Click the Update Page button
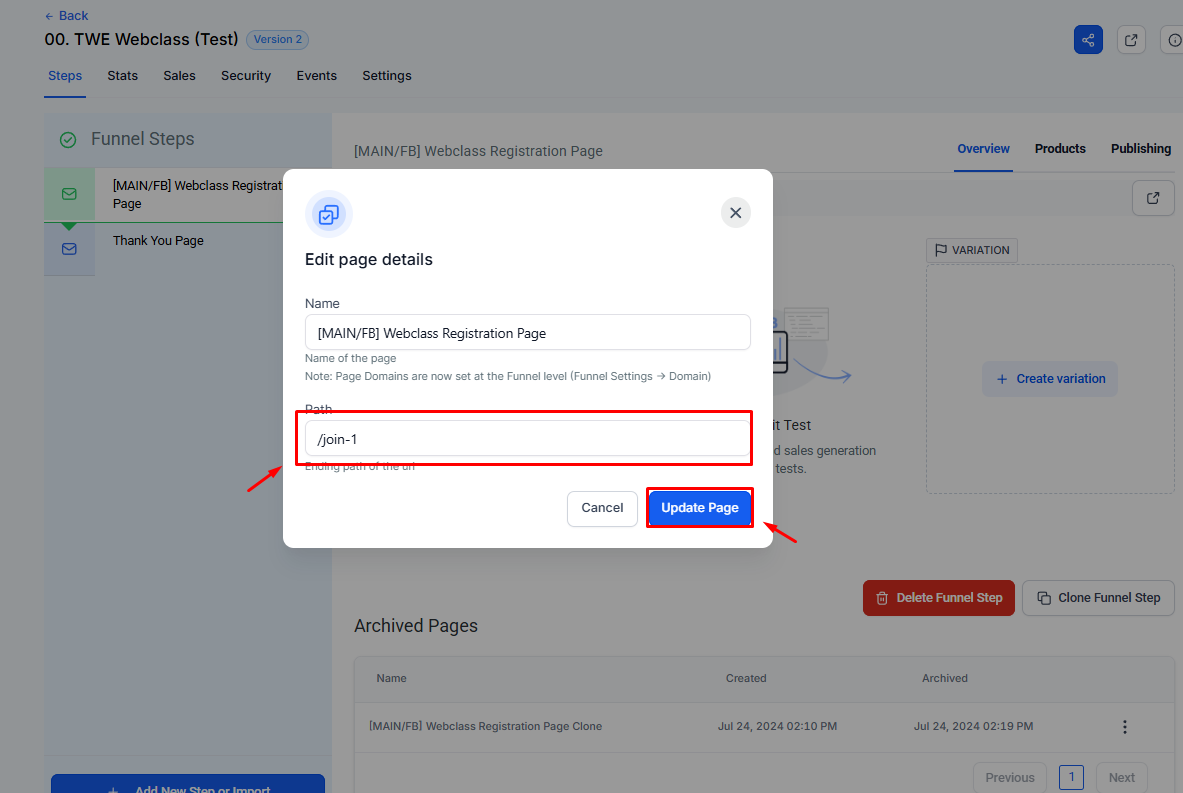The width and height of the screenshot is (1183, 793). point(699,508)
